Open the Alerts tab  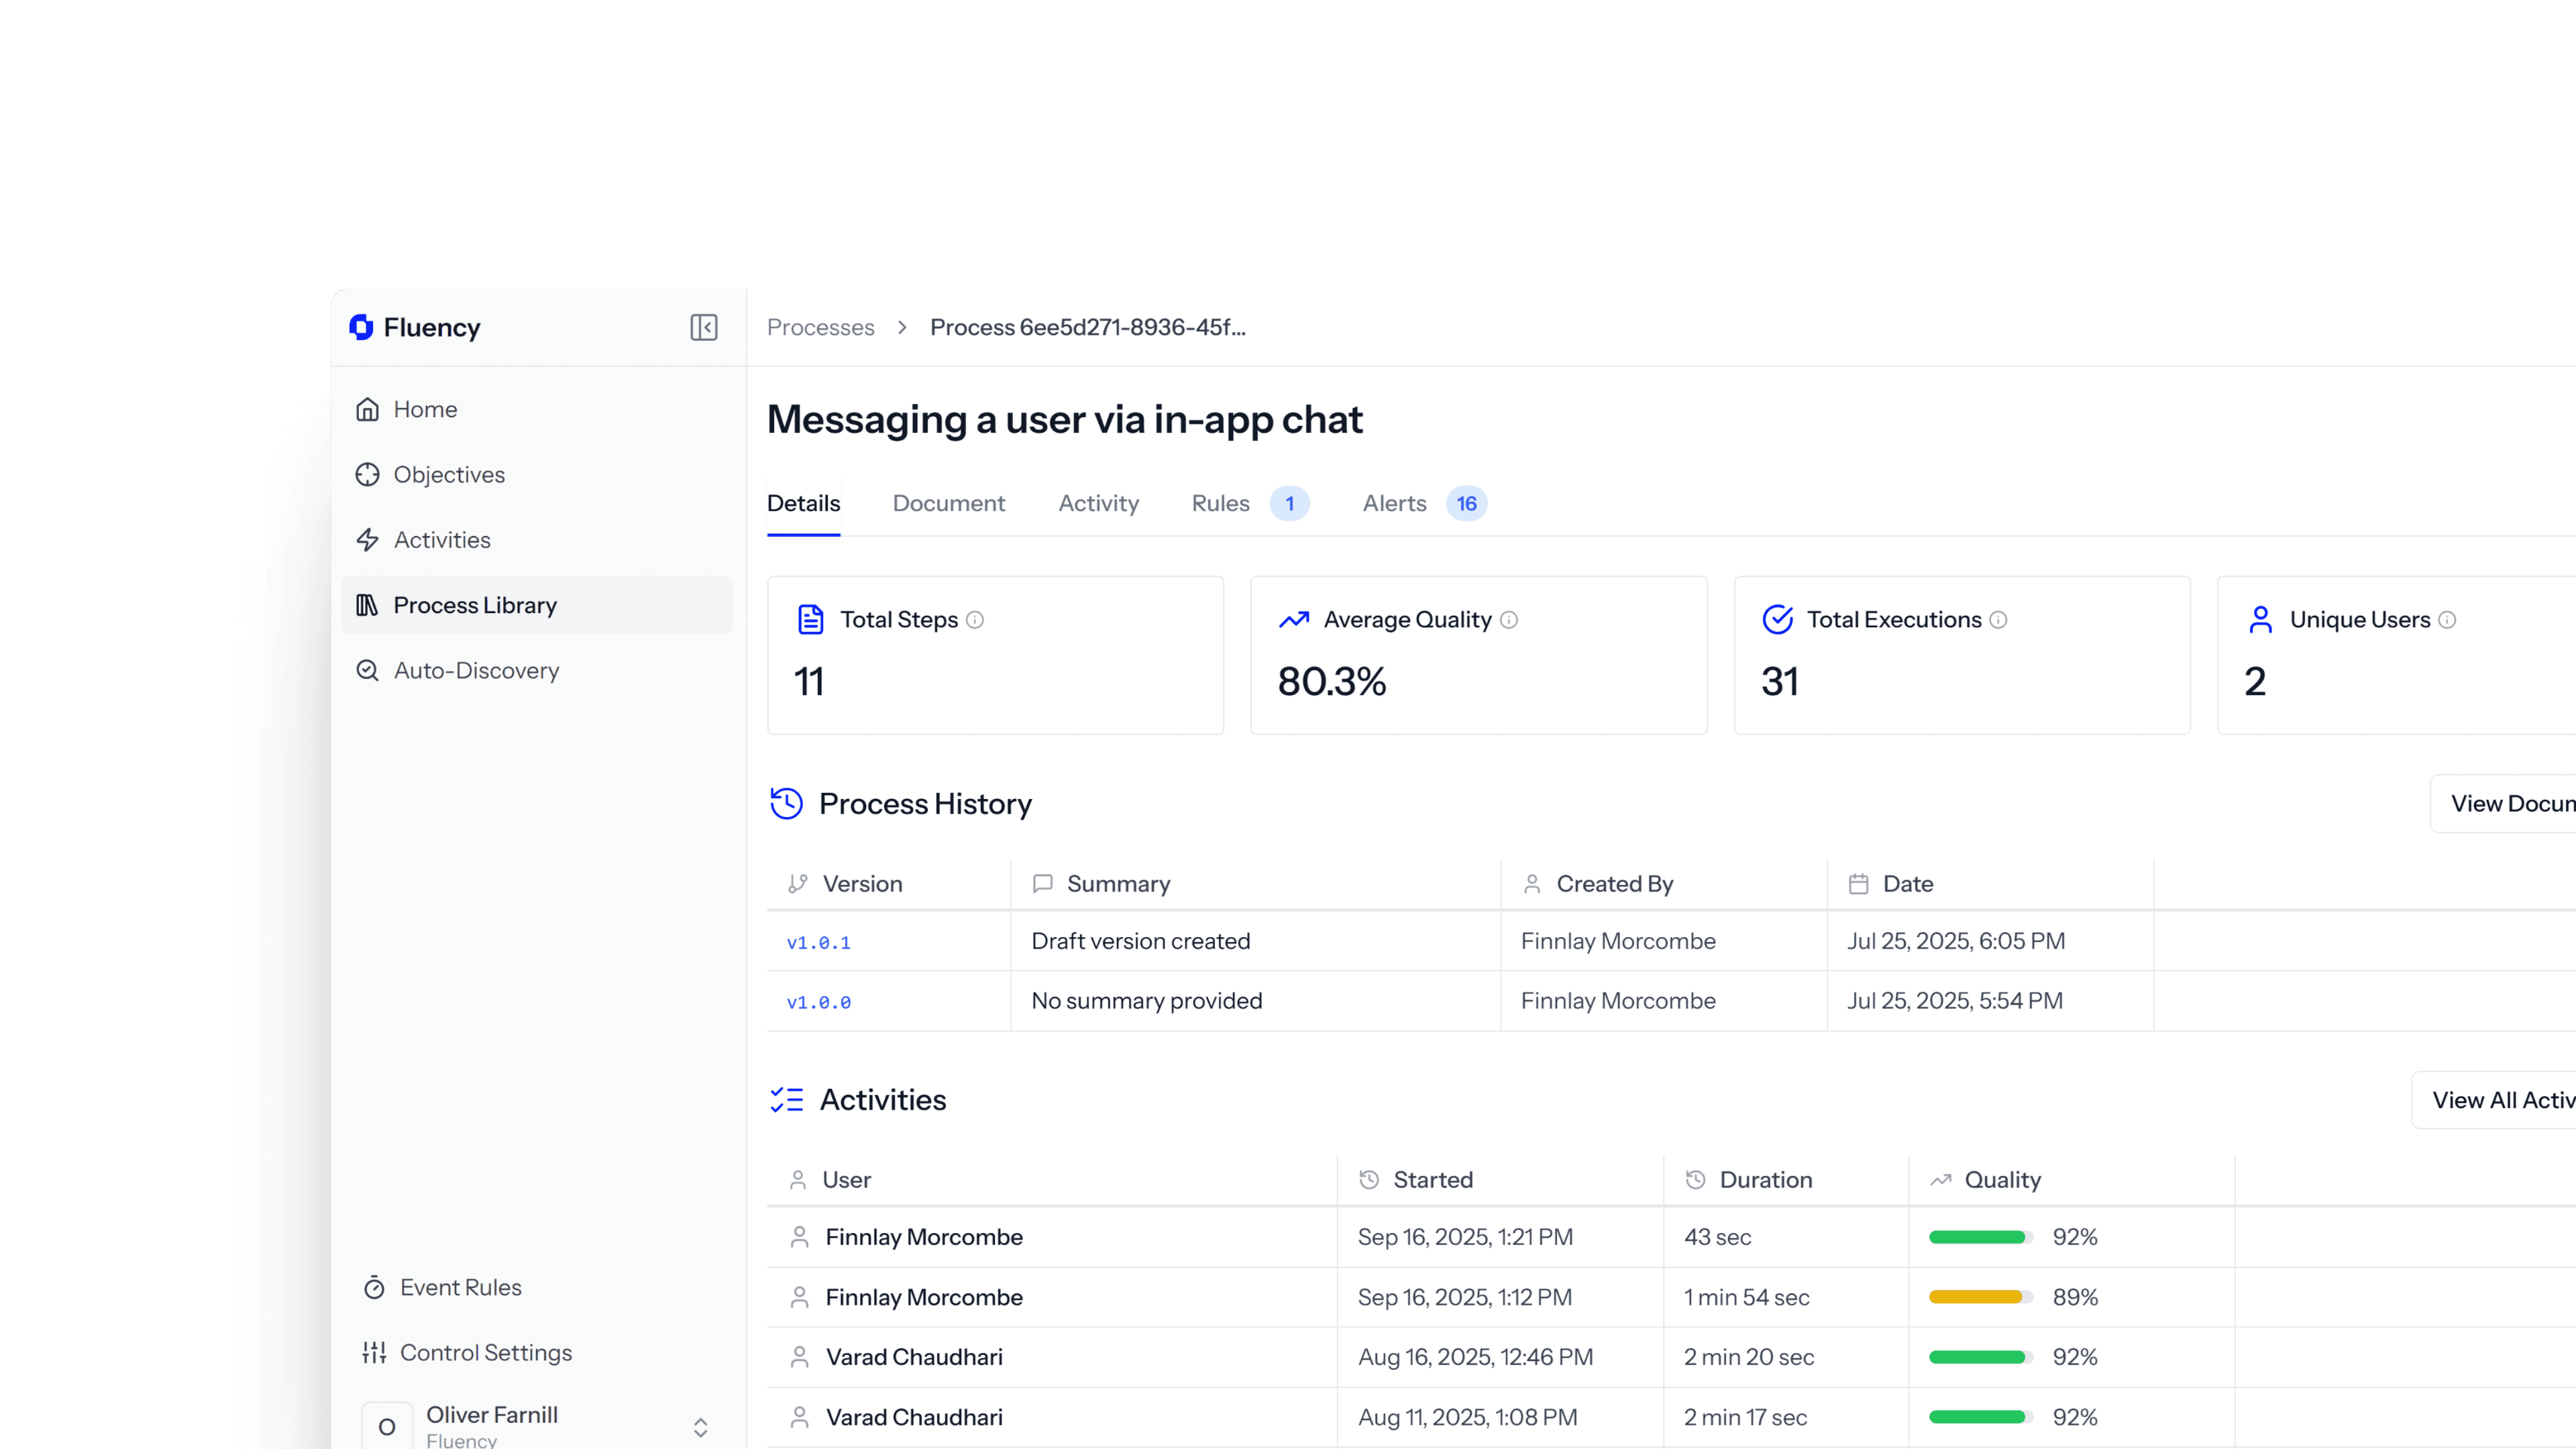pos(1394,503)
